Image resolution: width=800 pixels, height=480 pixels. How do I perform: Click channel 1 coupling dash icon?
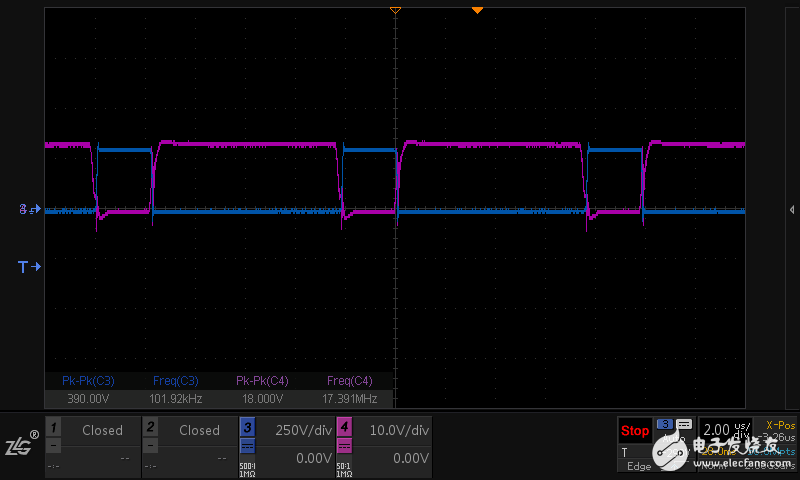53,446
